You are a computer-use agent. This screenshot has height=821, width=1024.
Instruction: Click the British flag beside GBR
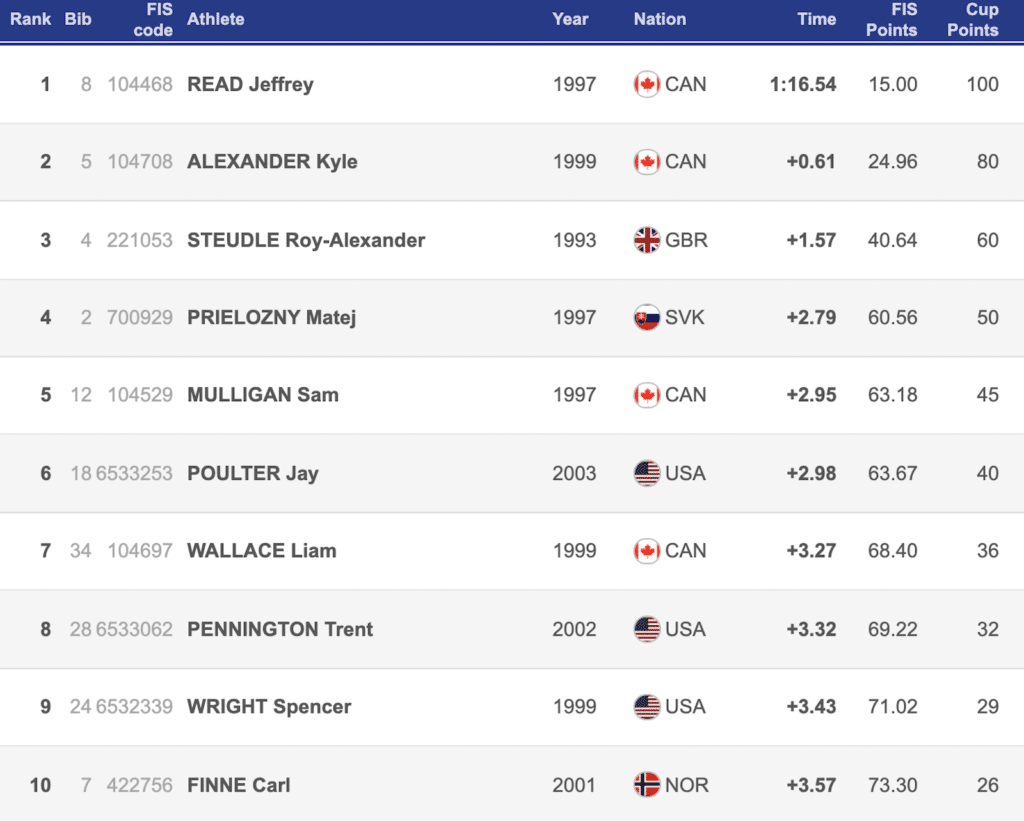646,240
